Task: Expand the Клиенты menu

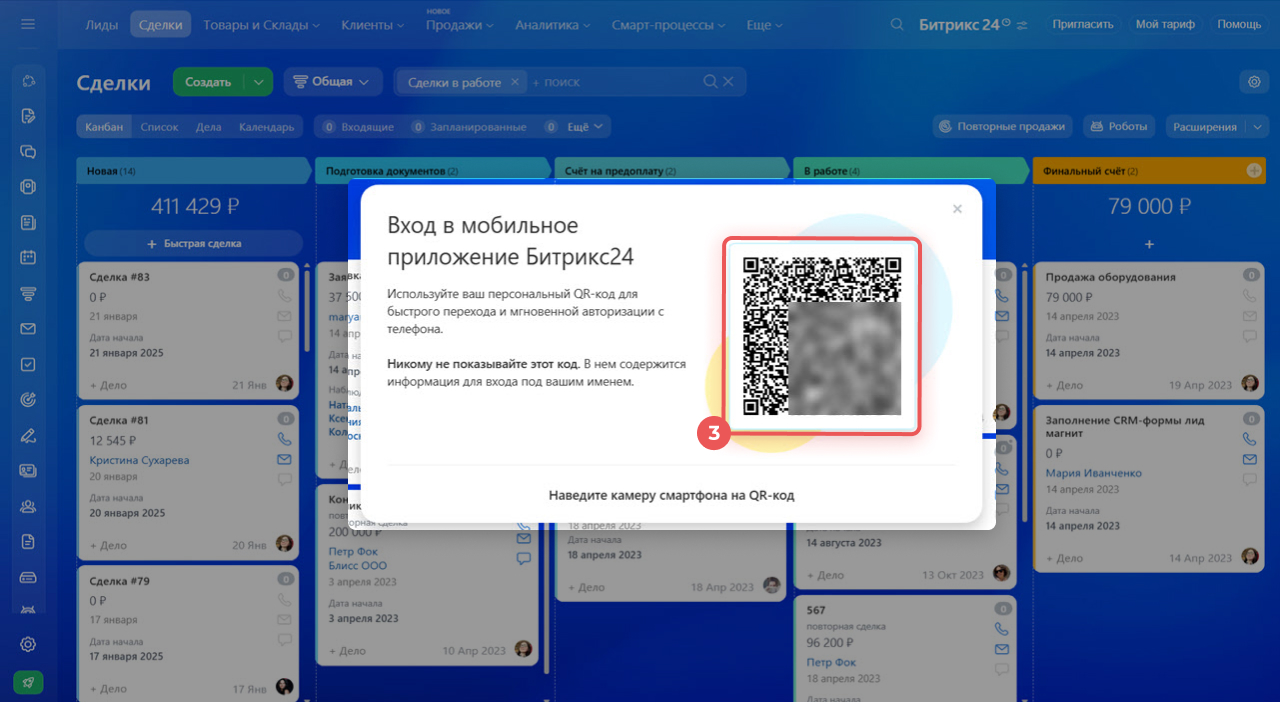Action: (x=372, y=24)
